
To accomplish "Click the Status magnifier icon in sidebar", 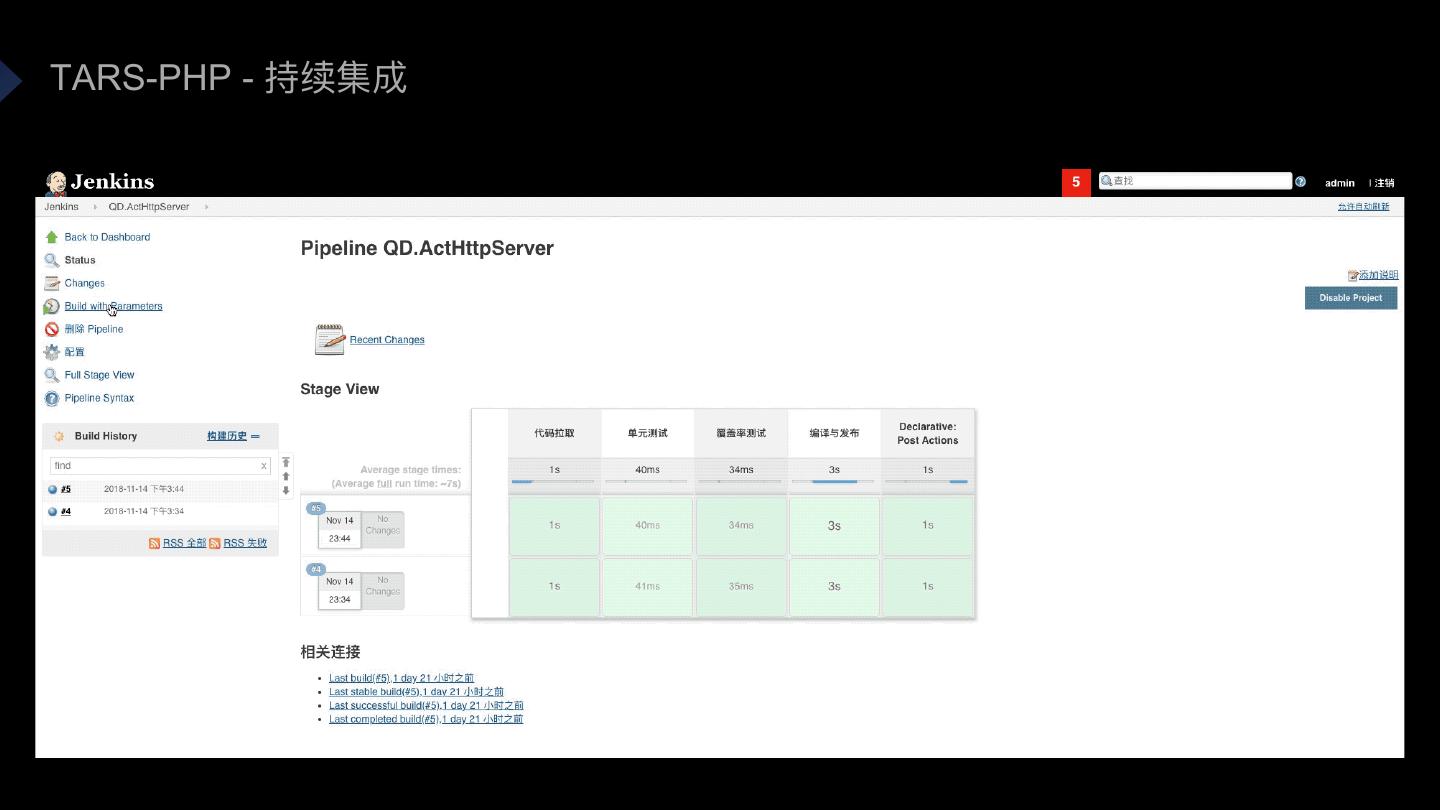I will tap(52, 260).
